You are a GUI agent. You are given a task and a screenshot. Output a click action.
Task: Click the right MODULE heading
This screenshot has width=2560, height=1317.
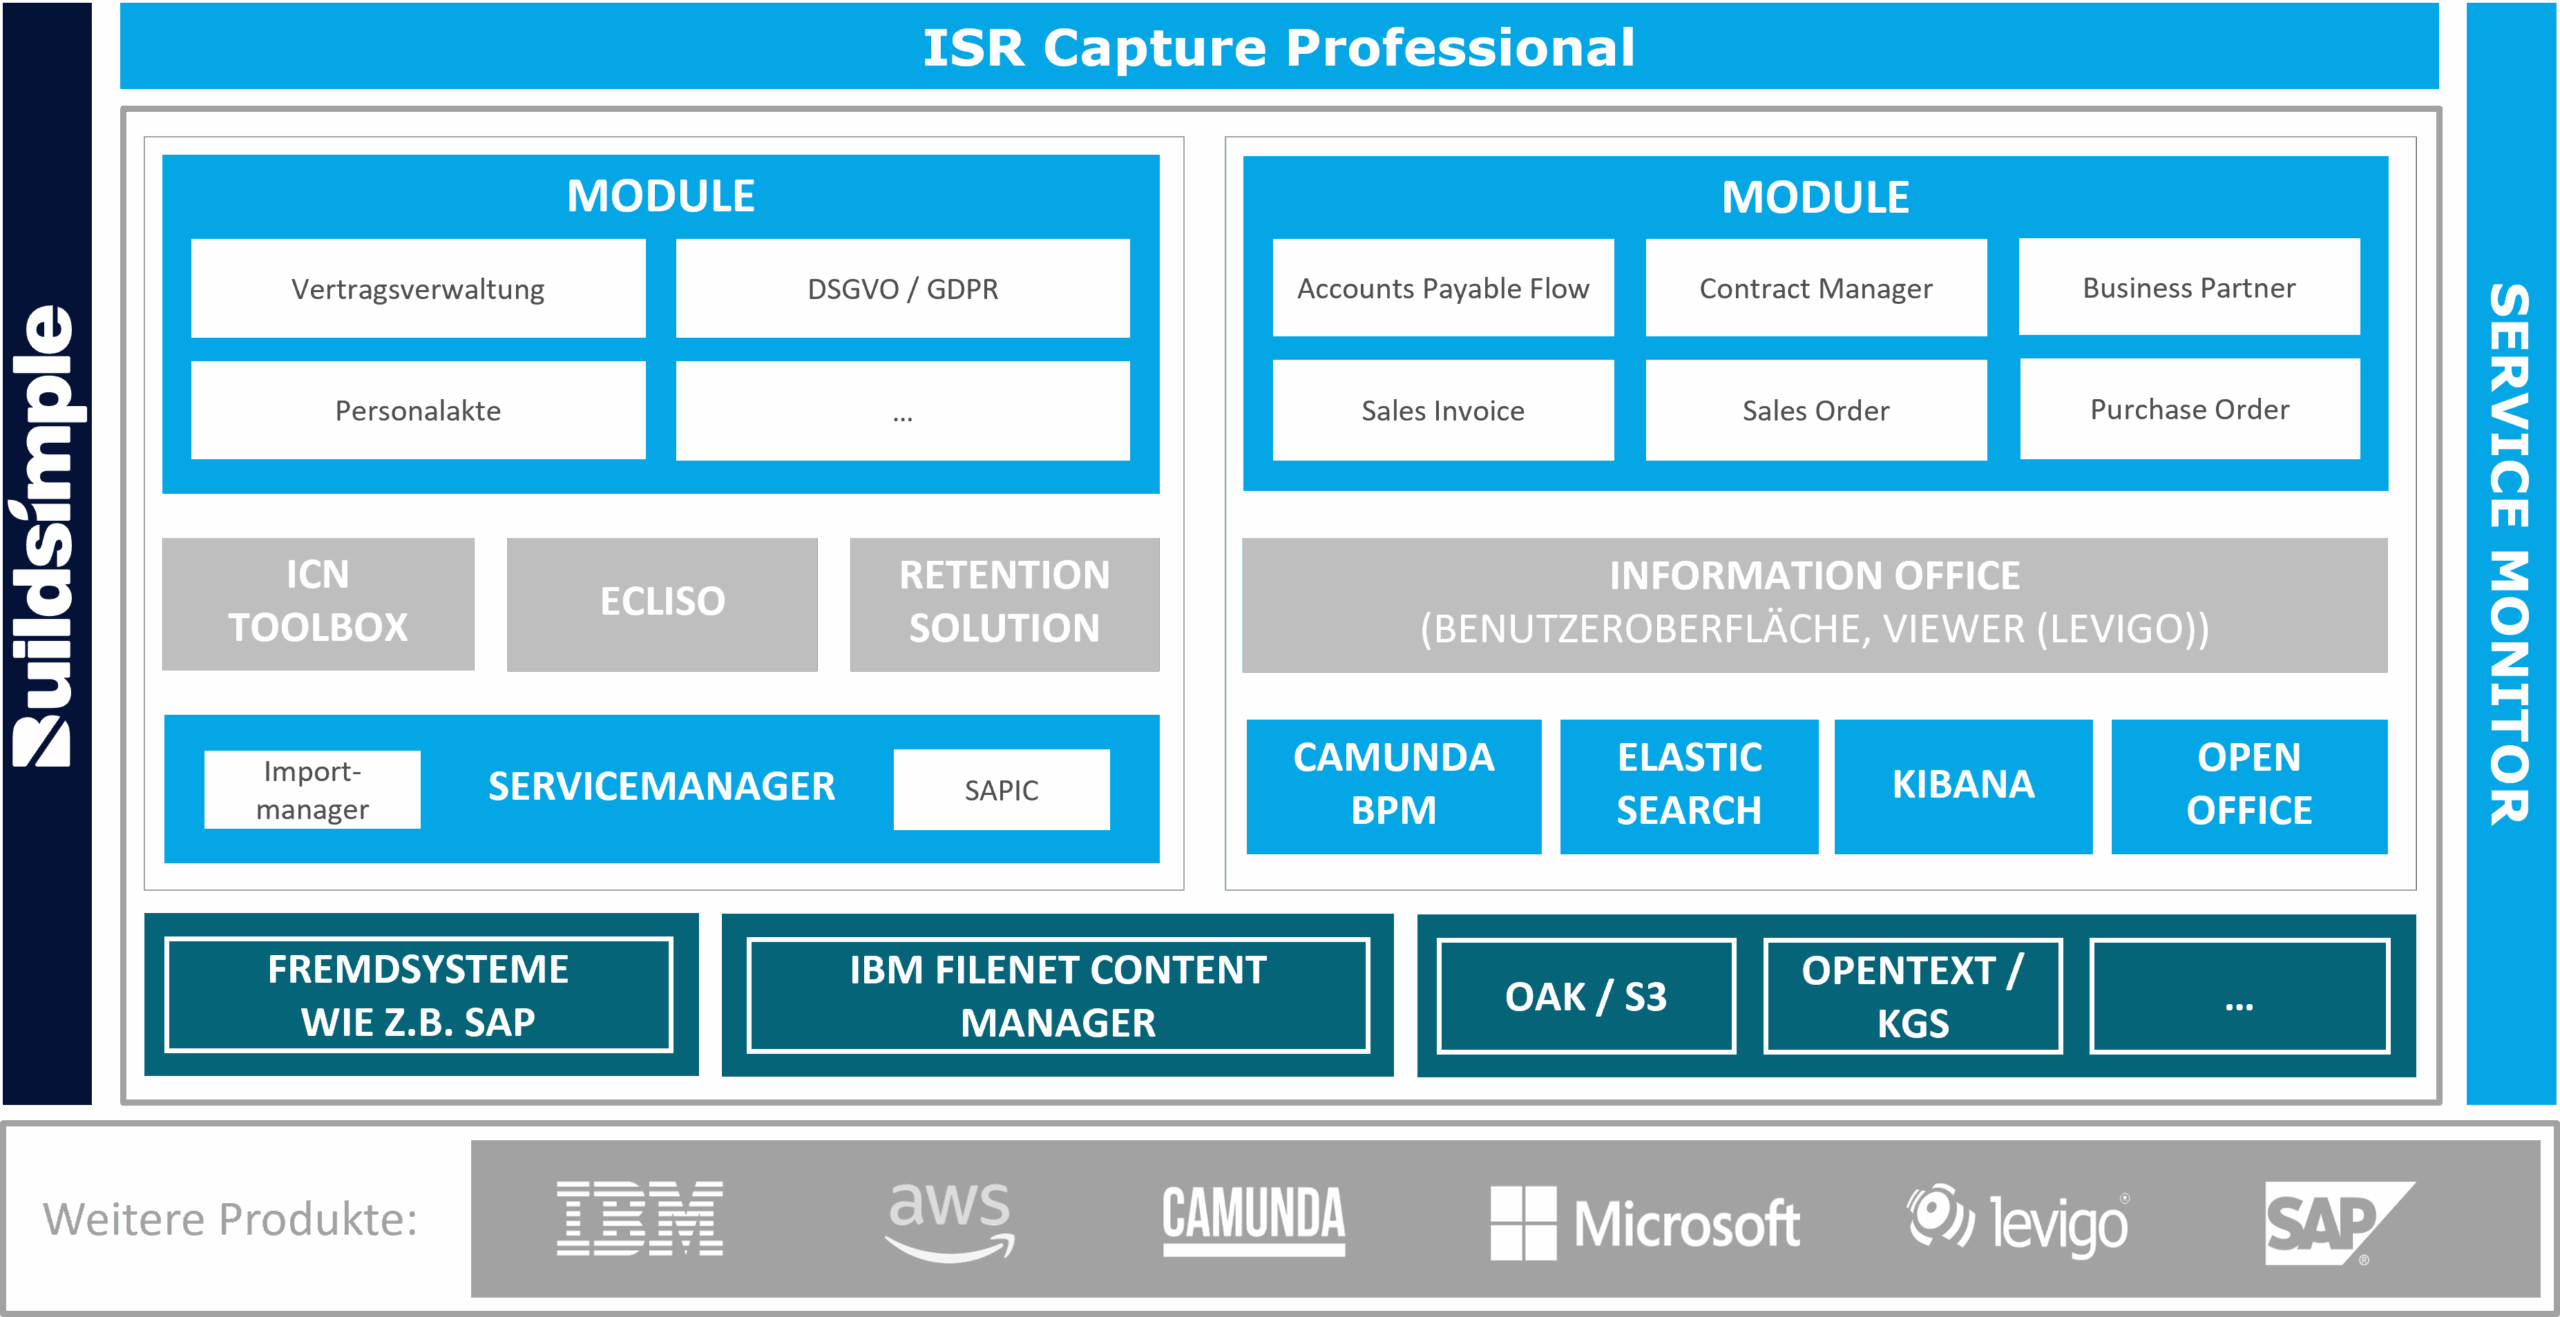point(1815,197)
